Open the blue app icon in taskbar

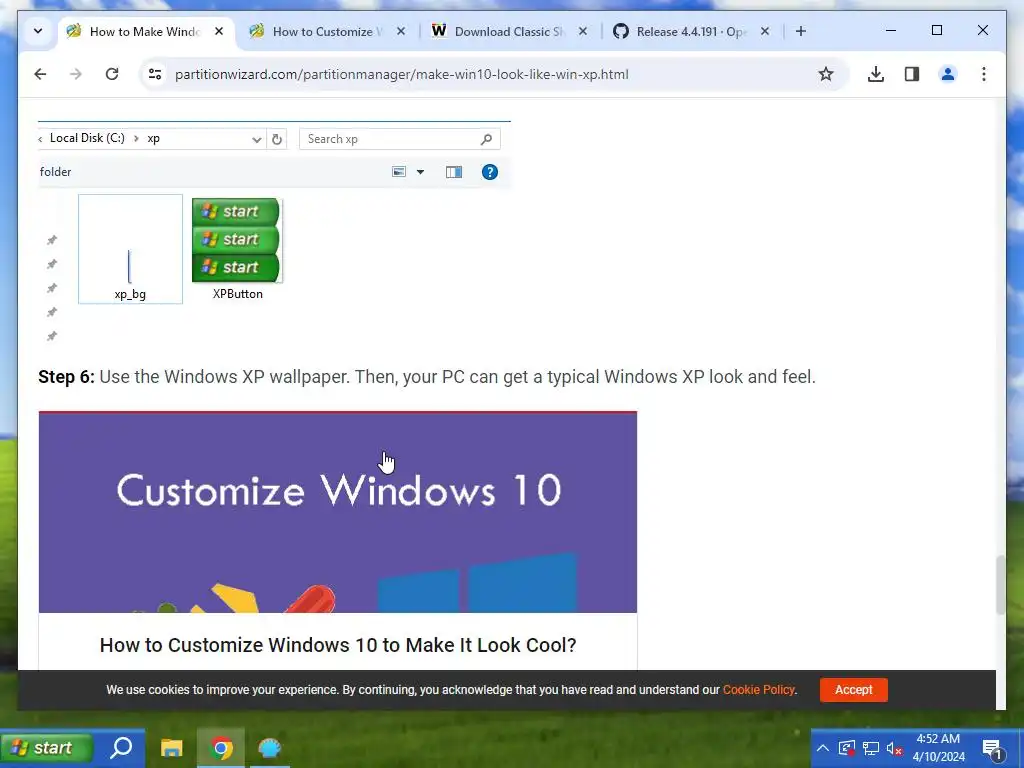(269, 748)
